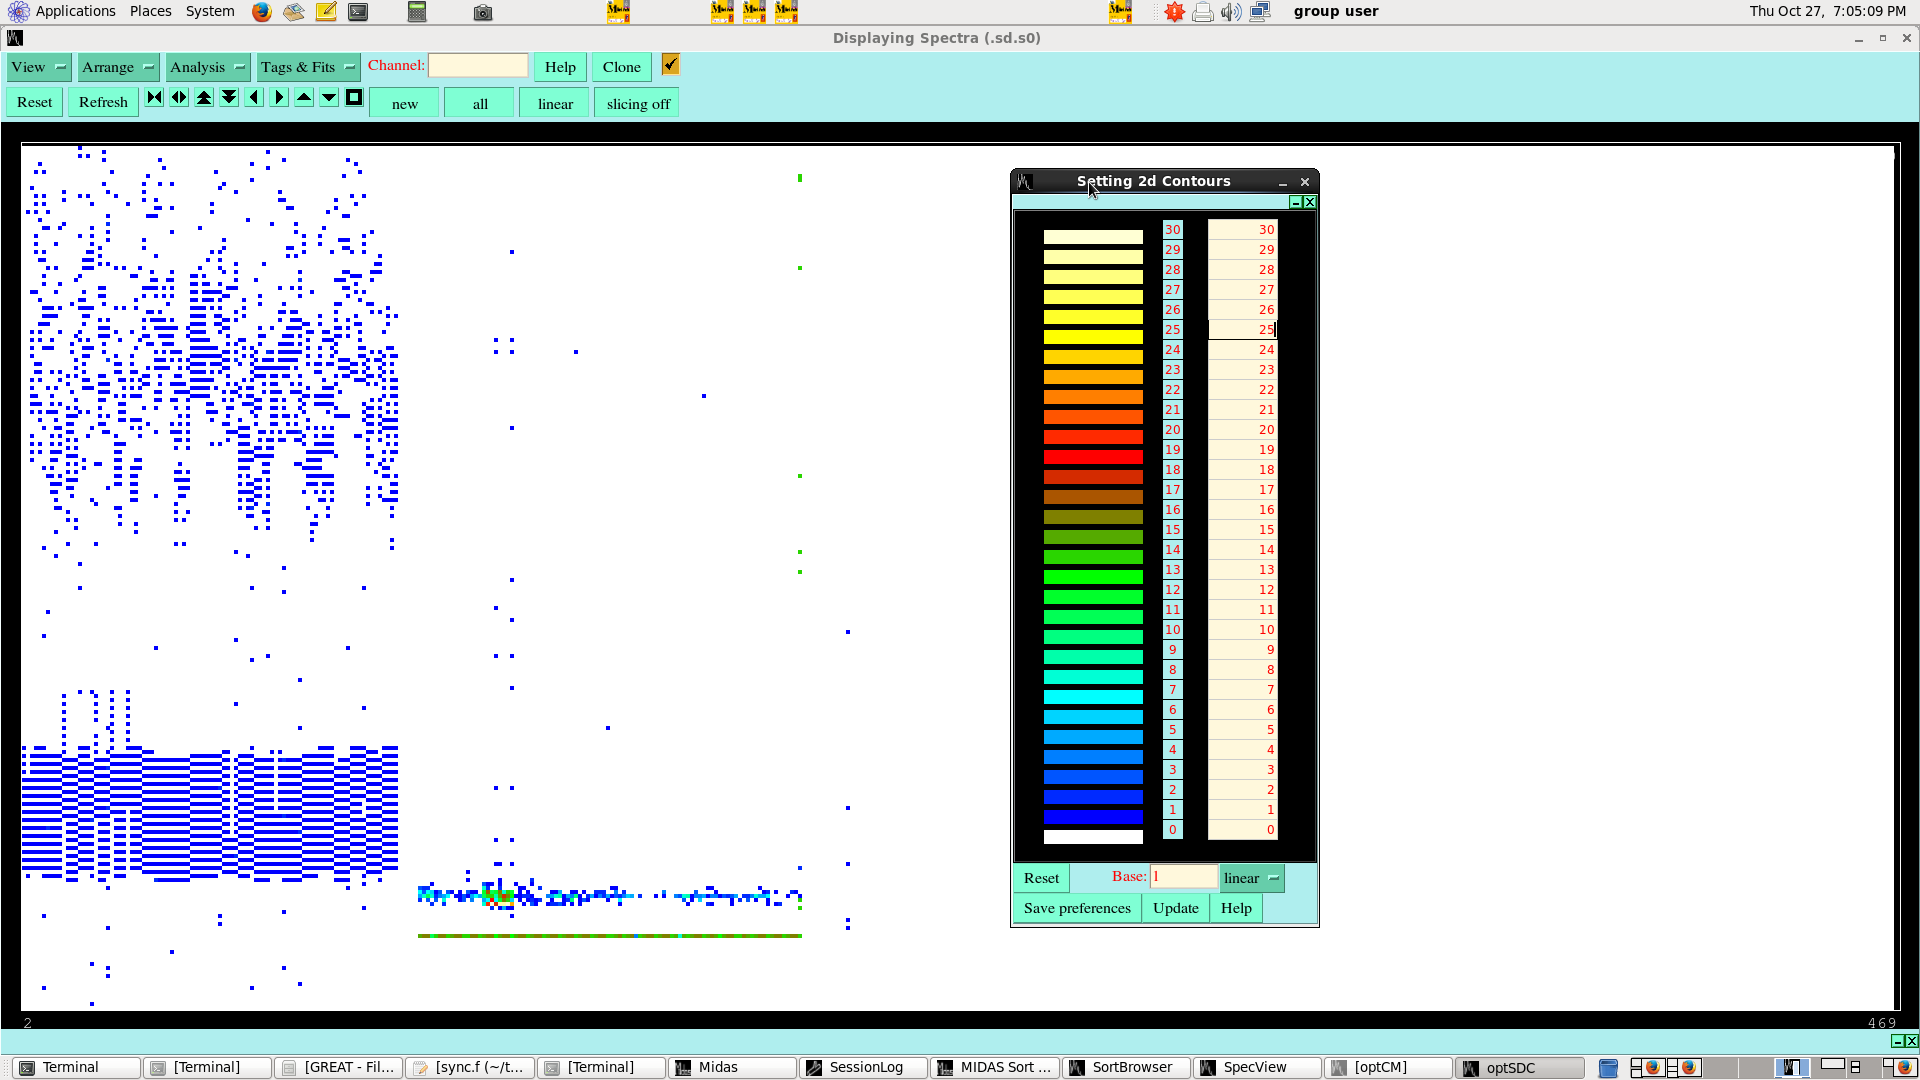This screenshot has width=1920, height=1080.
Task: Click the right arrow toolbar icon
Action: tap(279, 97)
